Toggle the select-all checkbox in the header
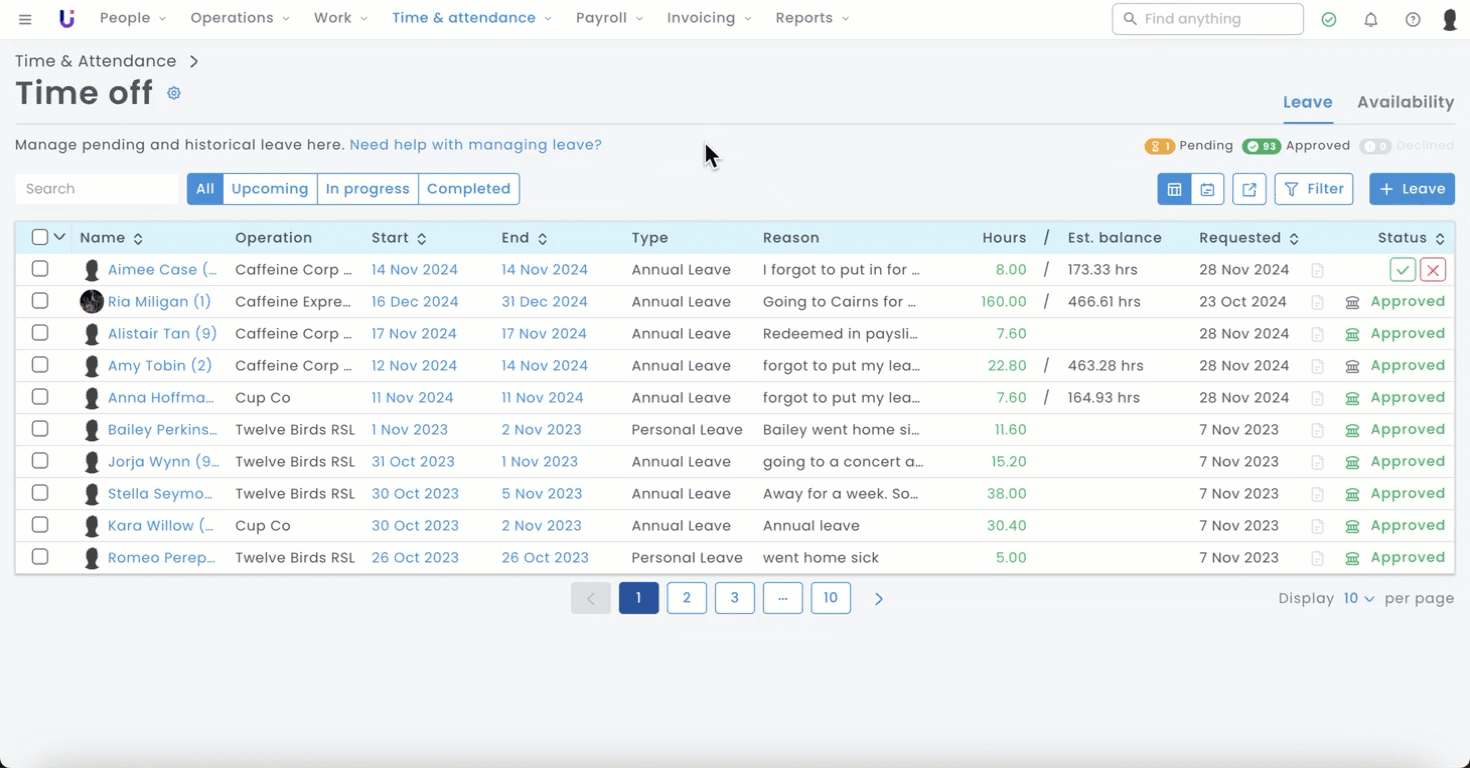 tap(40, 237)
